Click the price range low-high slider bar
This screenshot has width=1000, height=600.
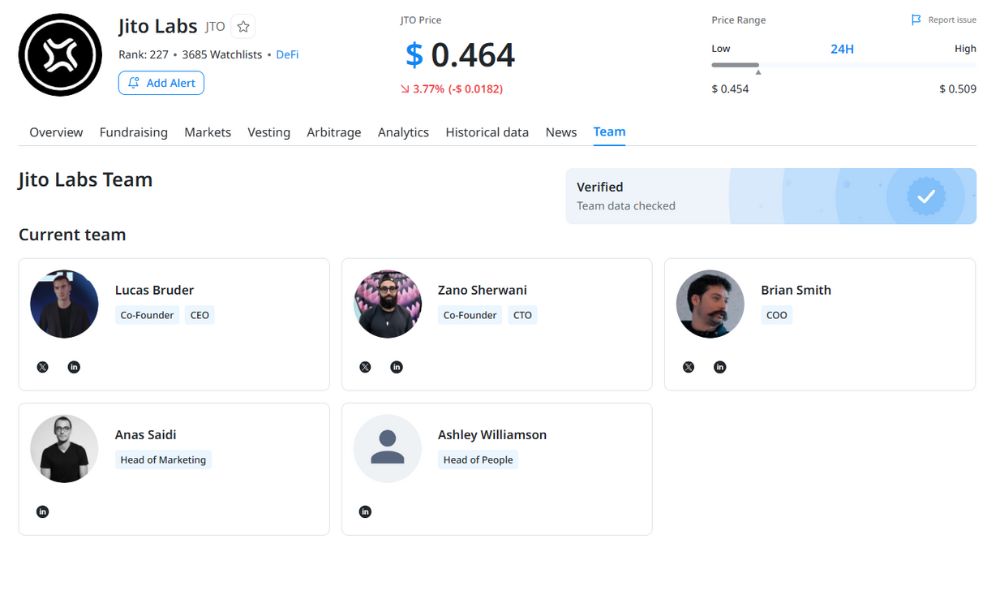click(843, 66)
